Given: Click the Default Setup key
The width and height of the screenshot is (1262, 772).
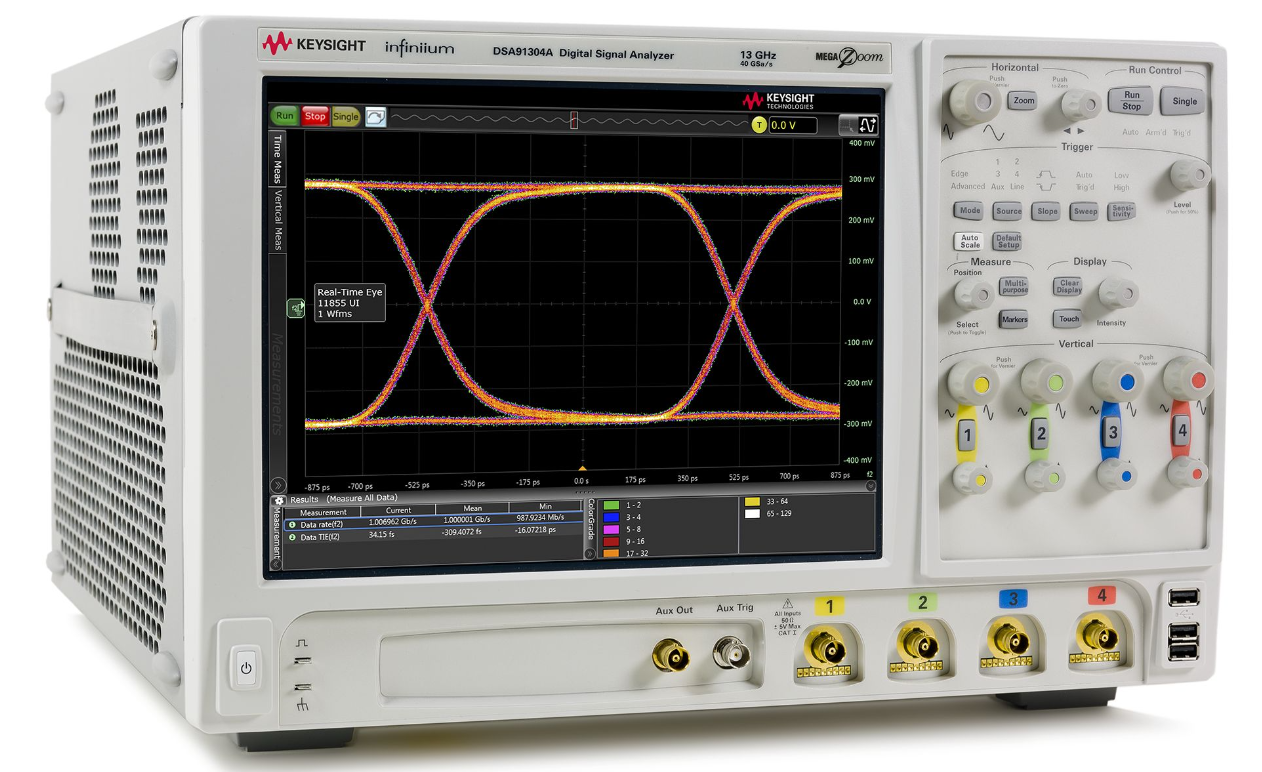Looking at the screenshot, I should [x=1007, y=242].
